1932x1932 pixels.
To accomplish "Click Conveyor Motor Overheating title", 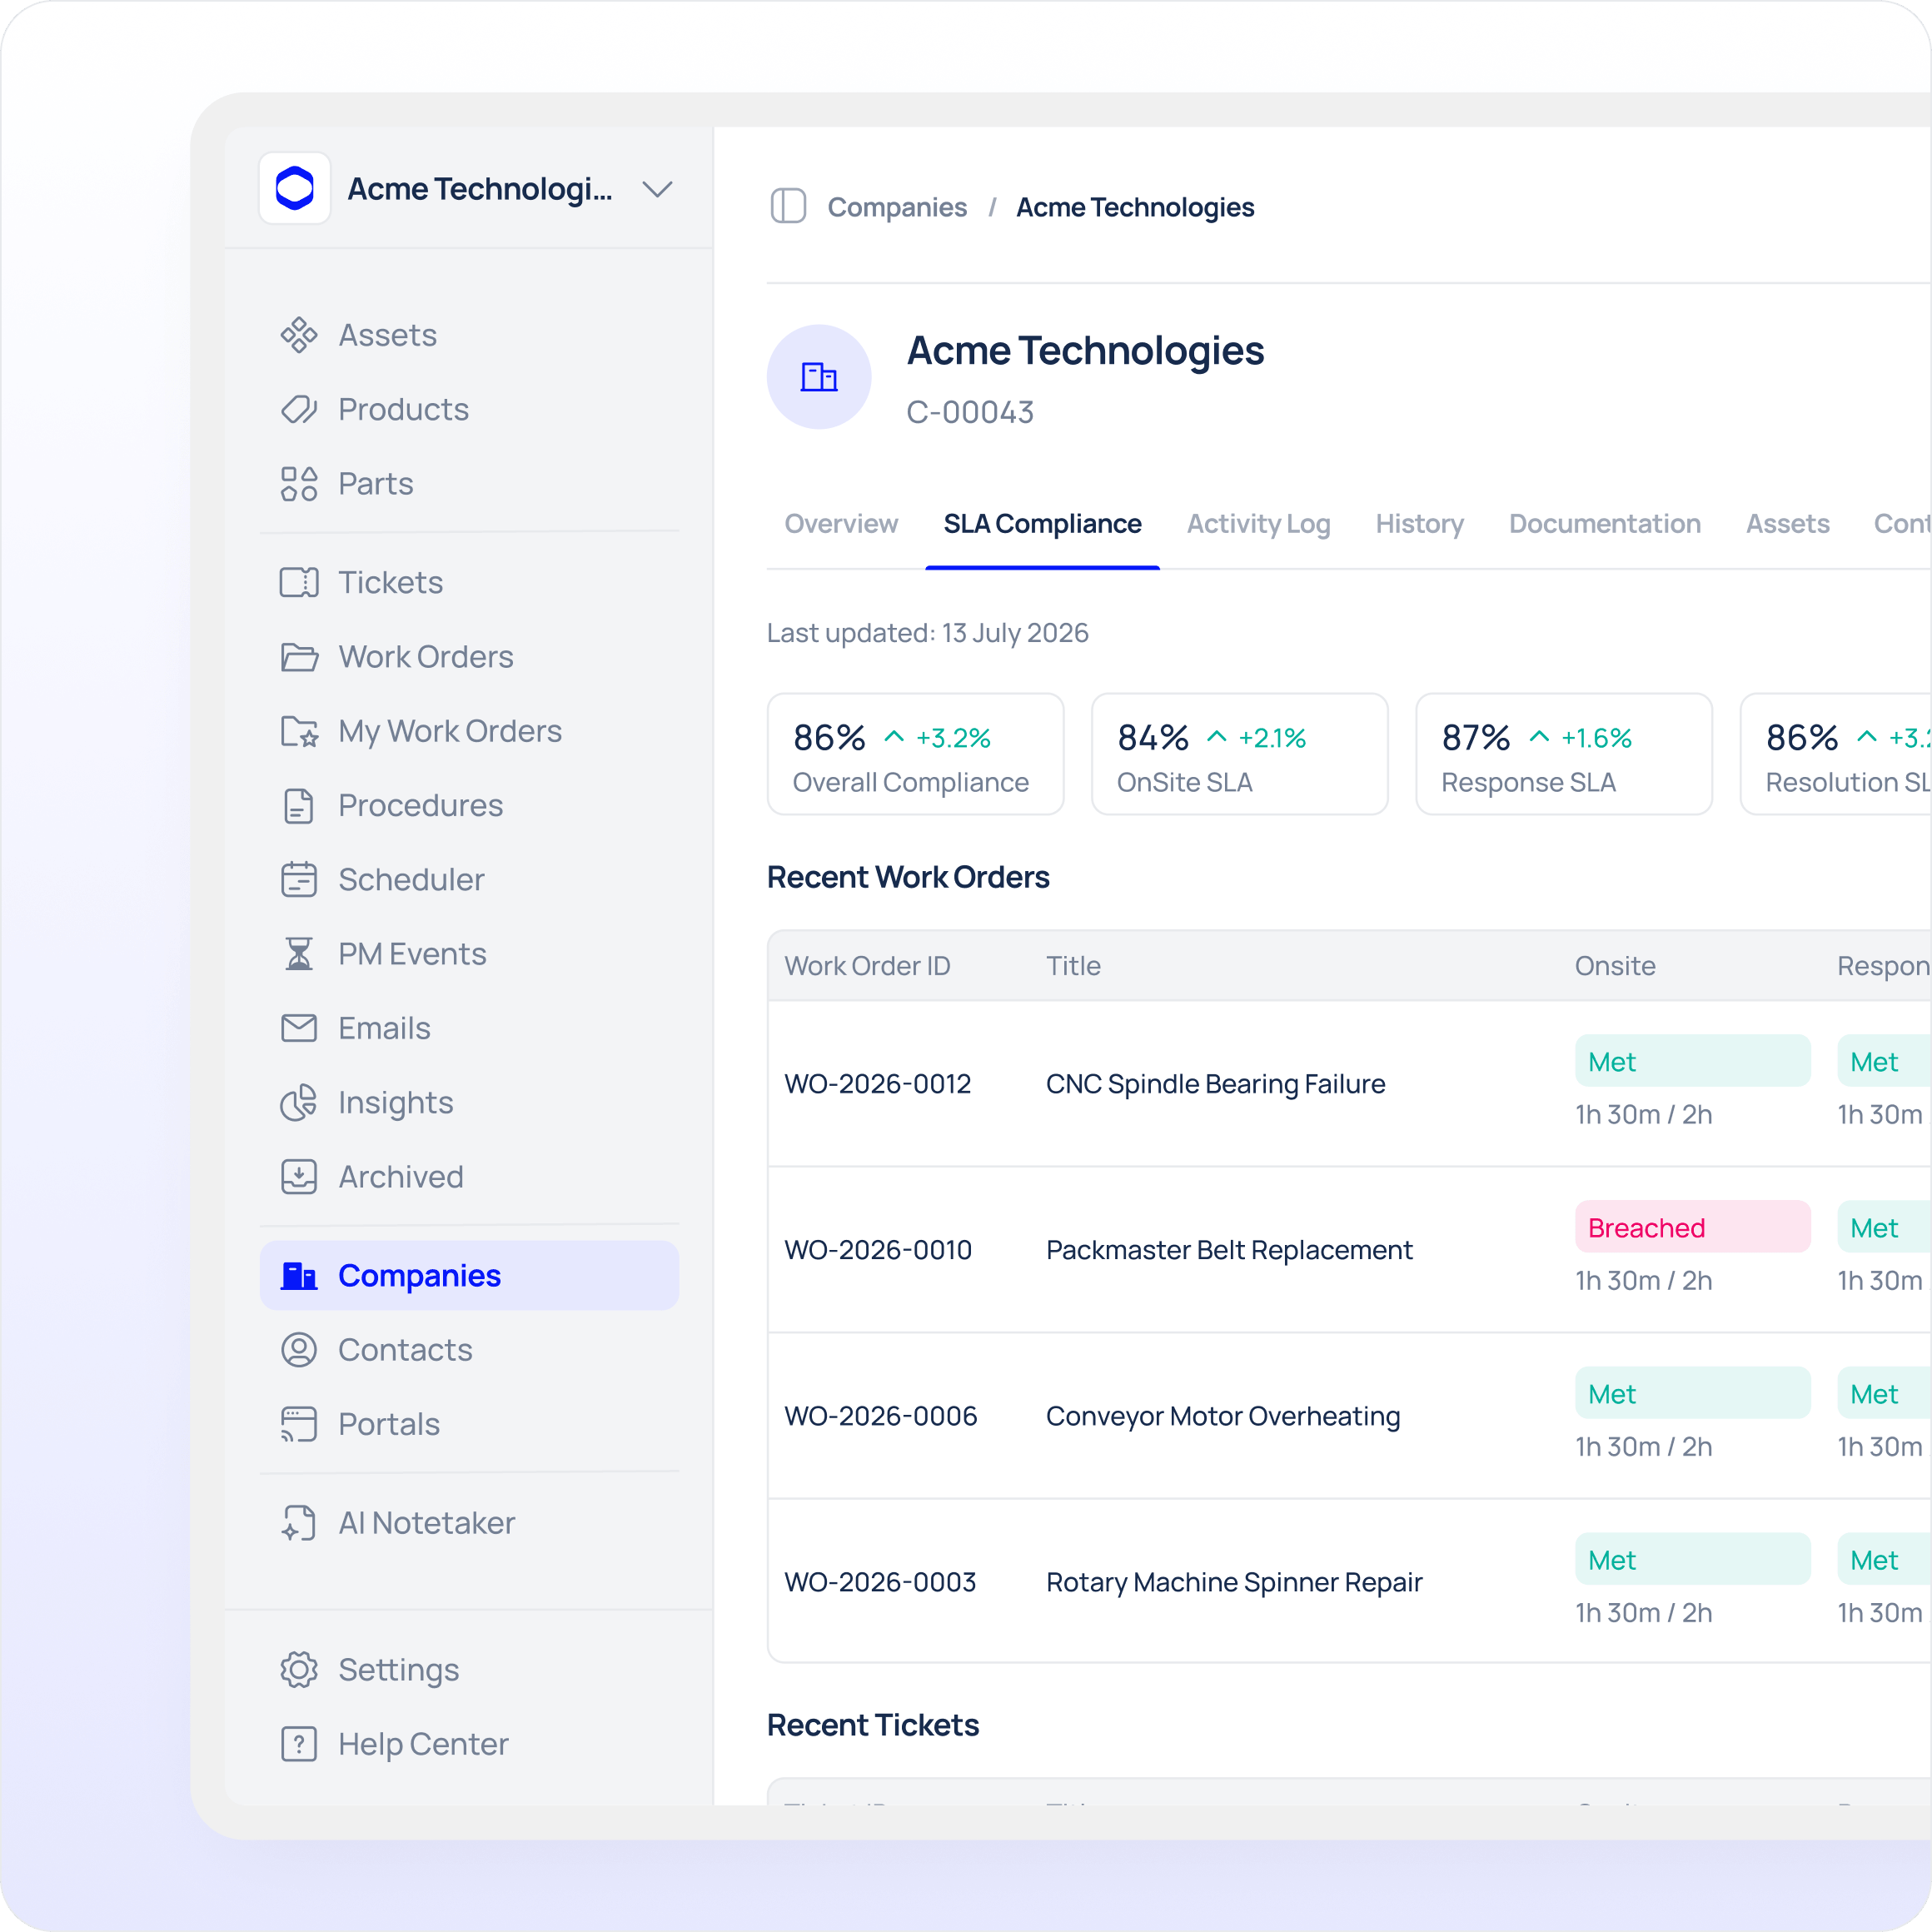I will click(1223, 1416).
